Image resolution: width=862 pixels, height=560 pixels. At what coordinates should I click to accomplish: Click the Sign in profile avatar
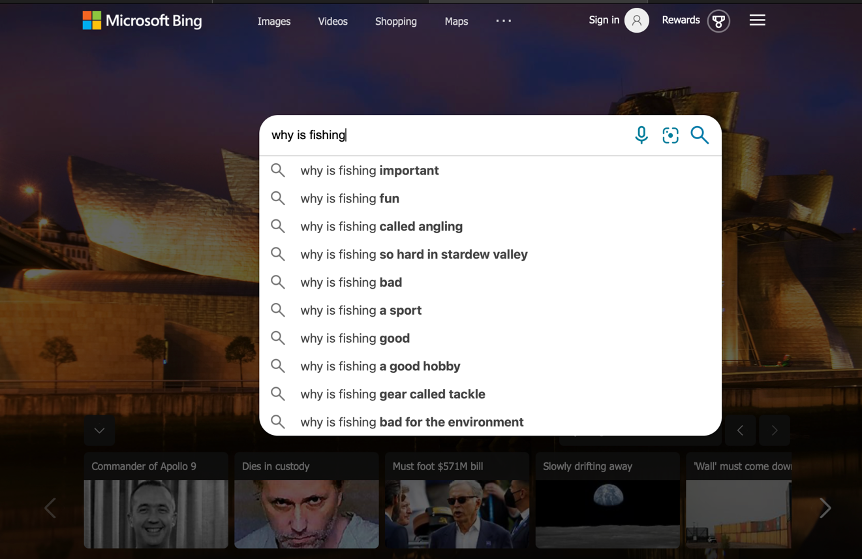(x=636, y=21)
